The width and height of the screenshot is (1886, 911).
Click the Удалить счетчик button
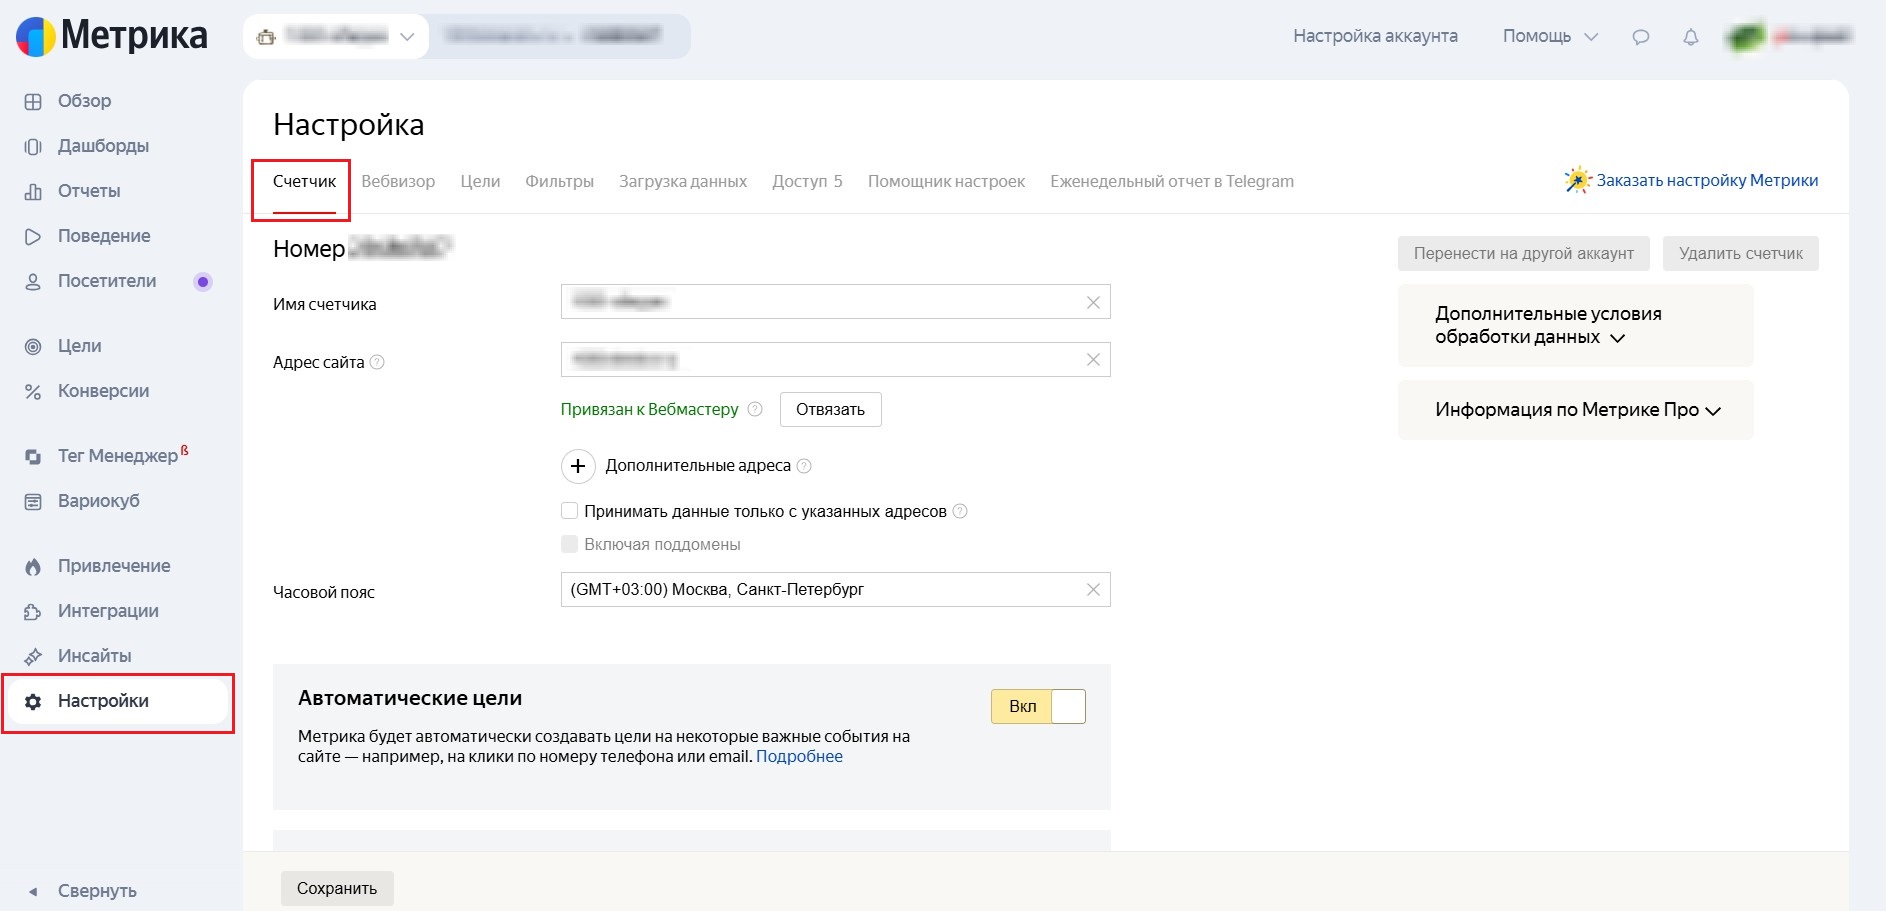[1741, 253]
